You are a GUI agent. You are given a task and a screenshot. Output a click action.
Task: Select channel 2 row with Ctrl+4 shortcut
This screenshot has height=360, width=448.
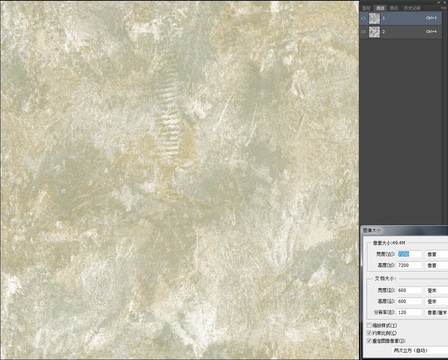click(401, 32)
